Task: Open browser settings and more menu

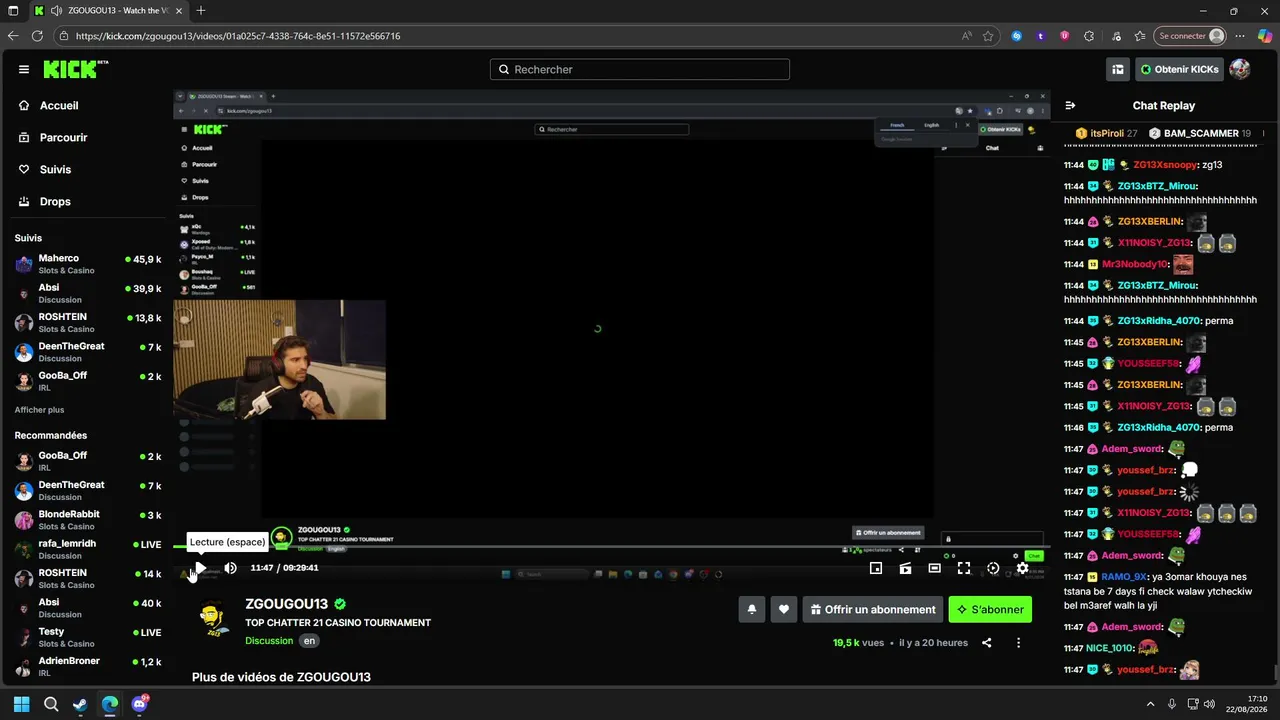Action: point(1240,36)
